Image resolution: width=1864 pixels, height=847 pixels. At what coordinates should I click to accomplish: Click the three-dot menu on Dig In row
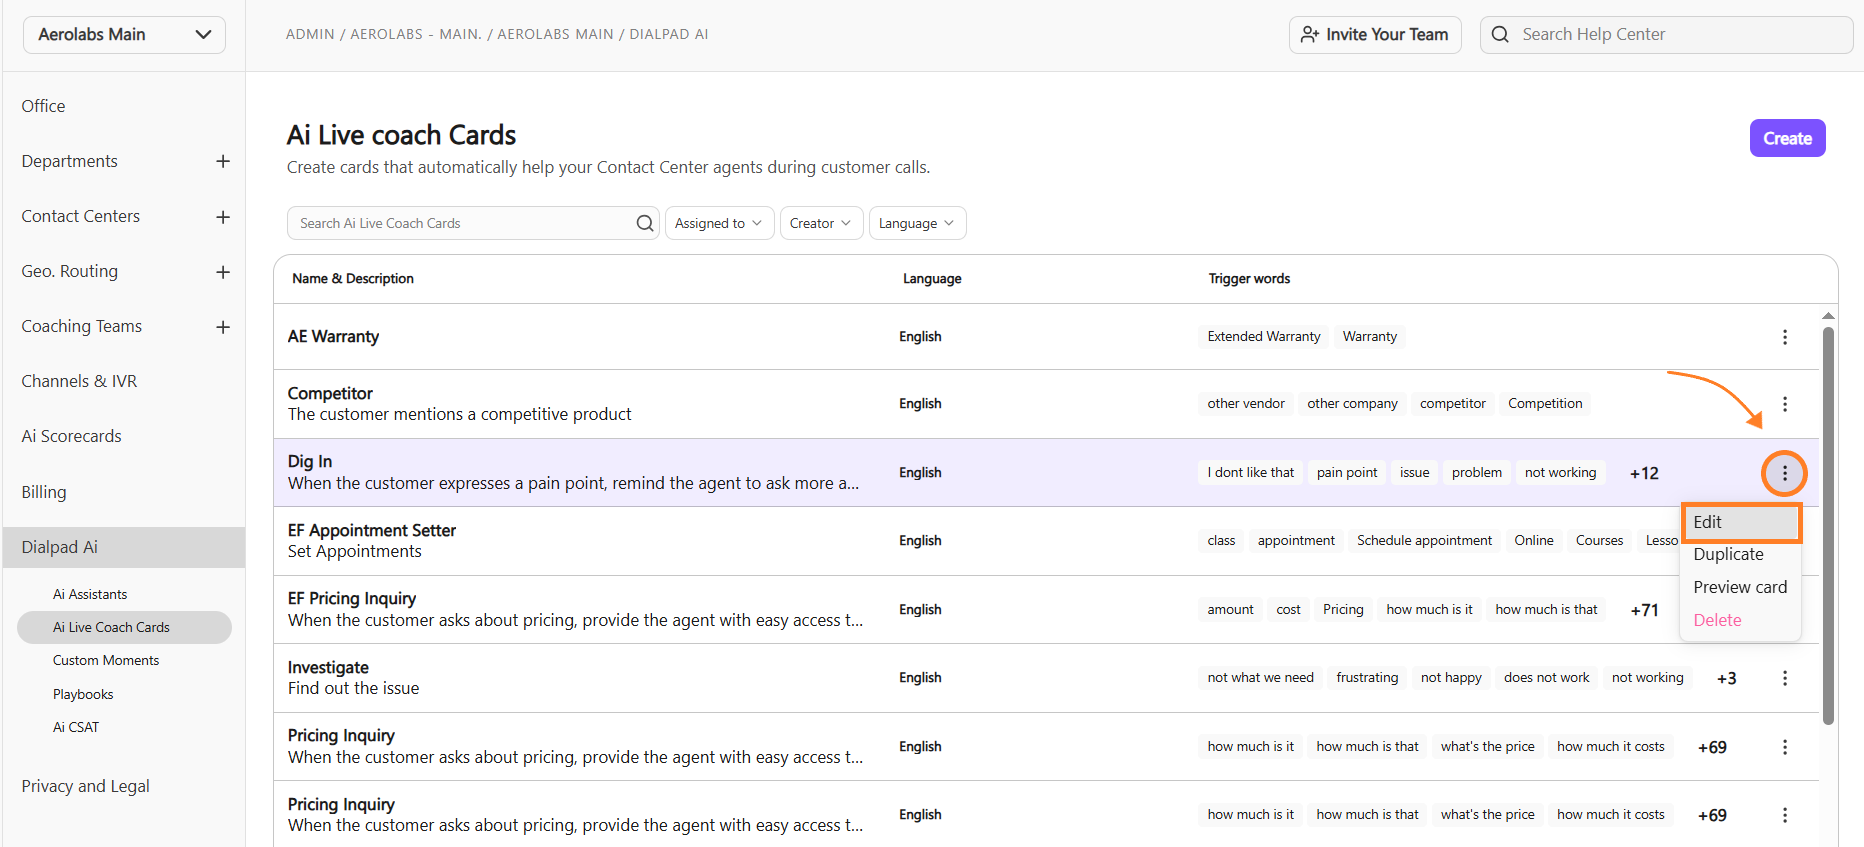(x=1784, y=473)
